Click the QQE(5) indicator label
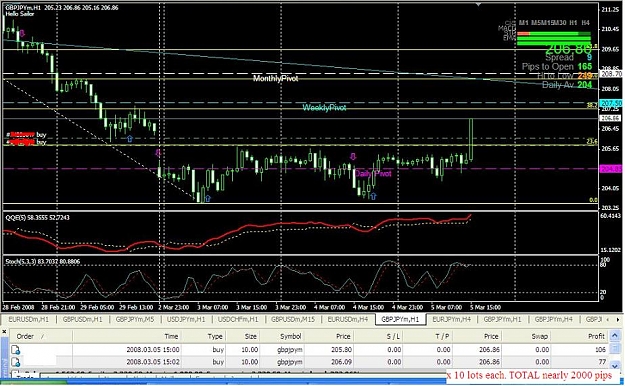625x386 pixels. pyautogui.click(x=37, y=217)
